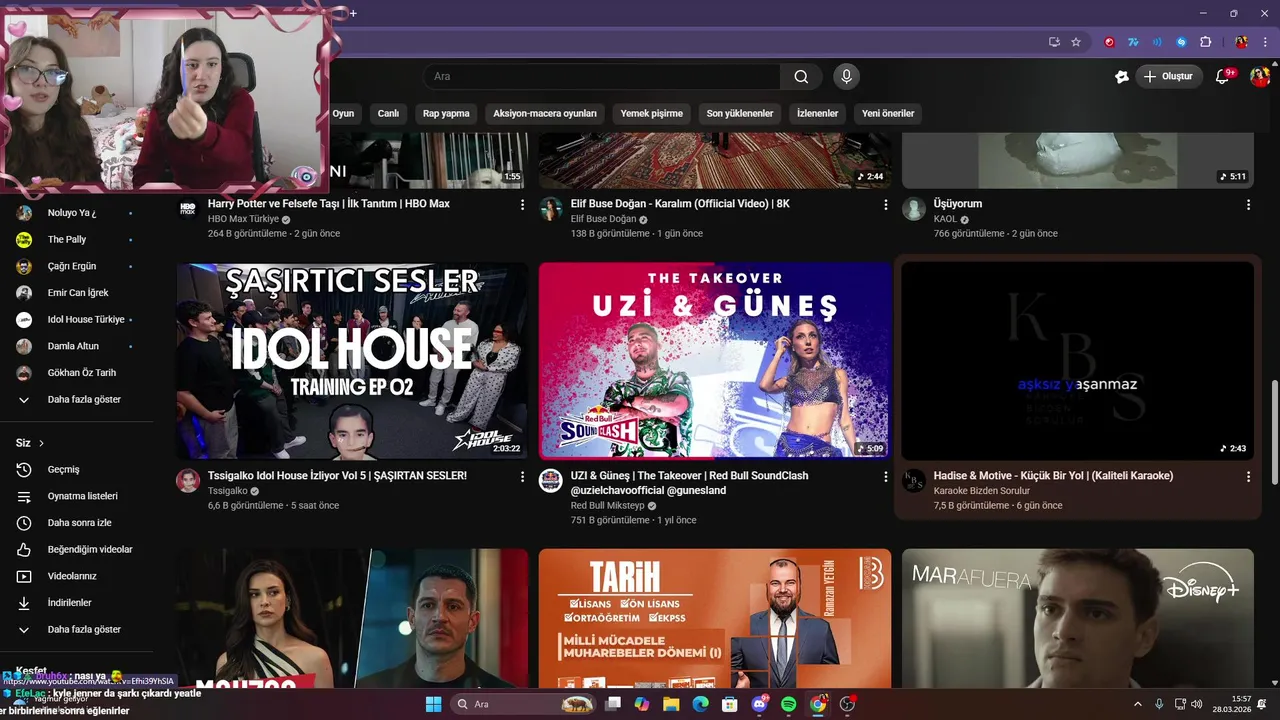Select the Rap yapma filter chip
The width and height of the screenshot is (1280, 720).
click(446, 113)
